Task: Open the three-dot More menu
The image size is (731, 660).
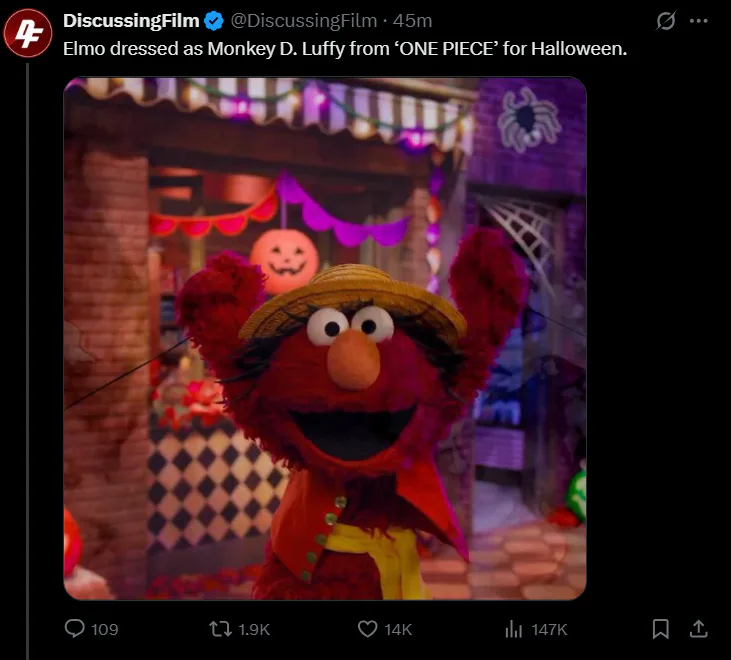Action: click(698, 21)
